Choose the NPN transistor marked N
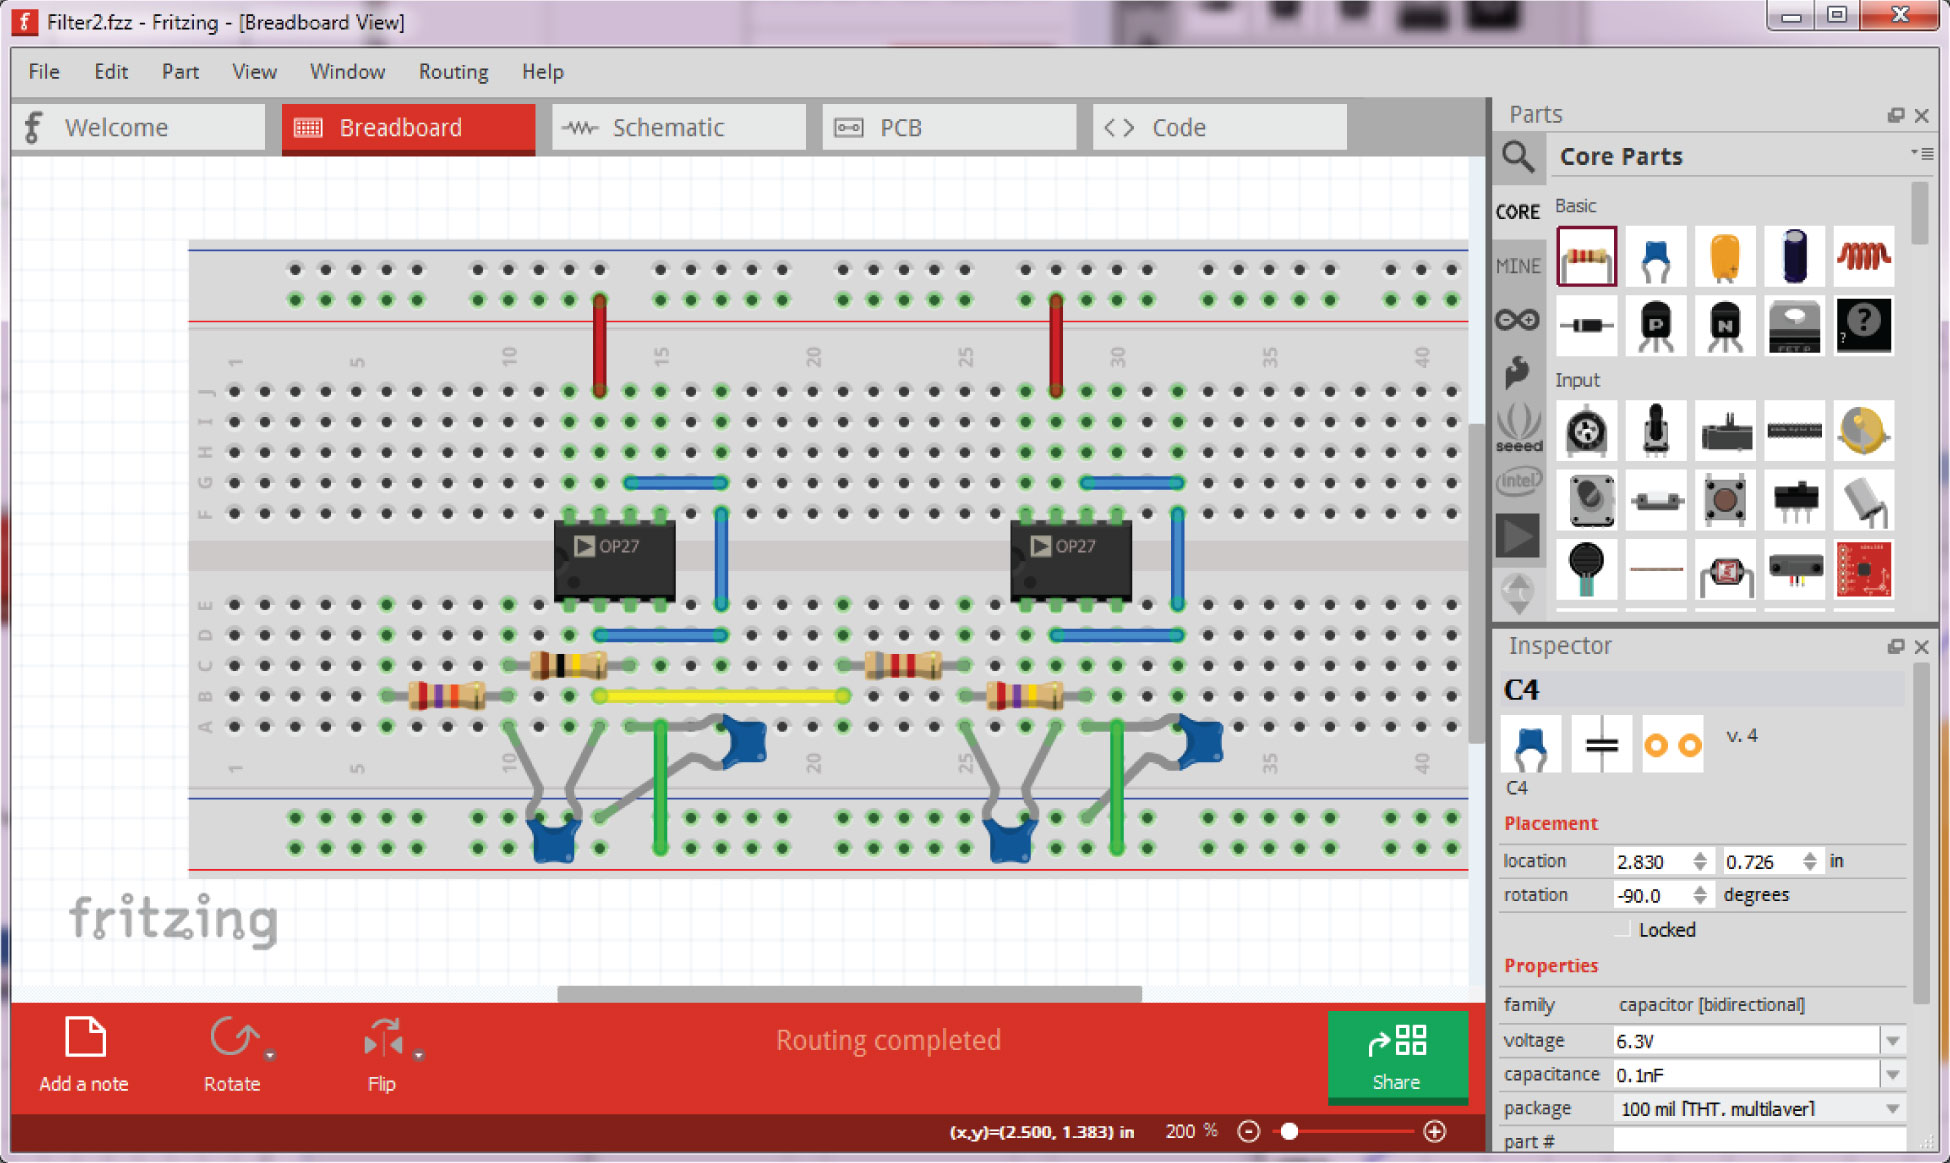This screenshot has height=1163, width=1950. click(x=1725, y=325)
